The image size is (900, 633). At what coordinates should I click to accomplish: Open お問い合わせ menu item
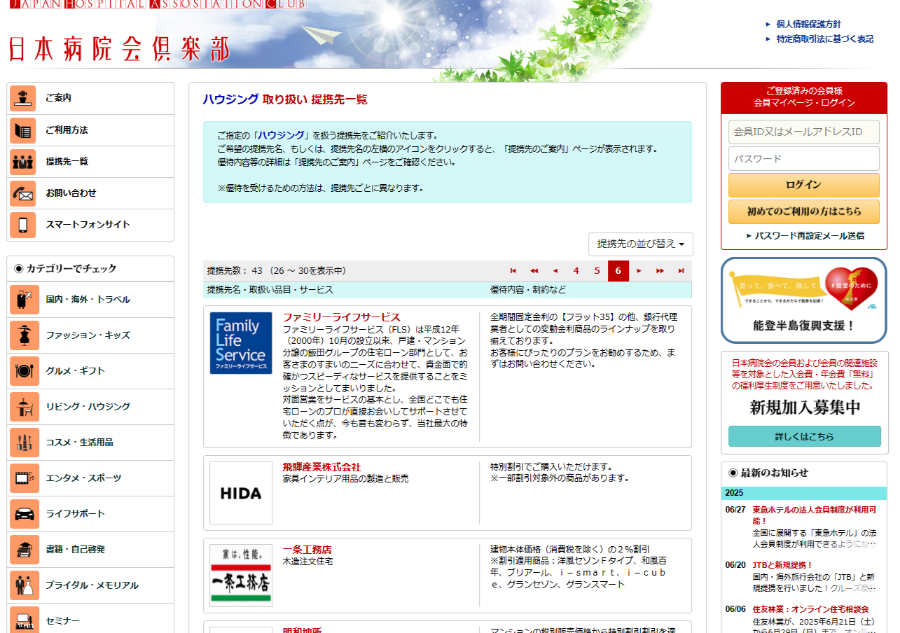pyautogui.click(x=90, y=193)
